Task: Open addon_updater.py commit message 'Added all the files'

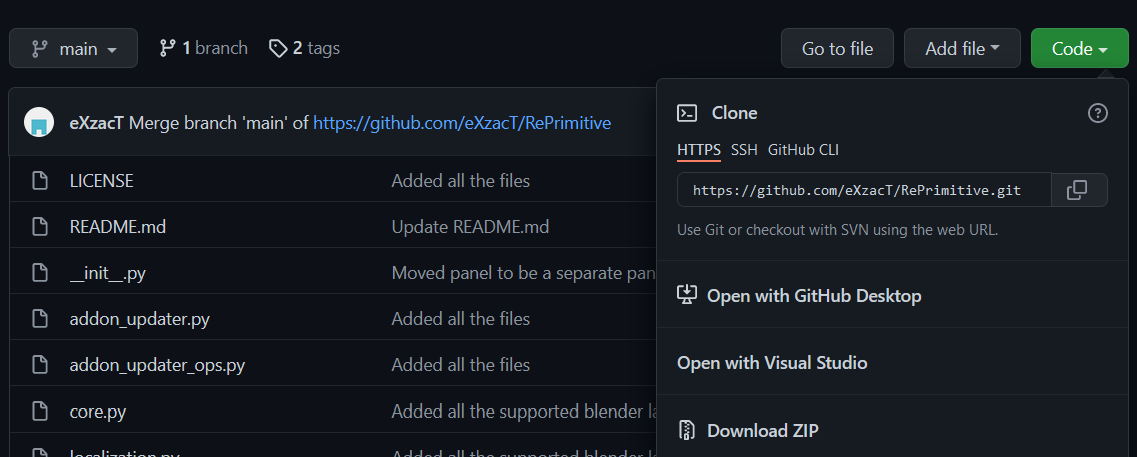Action: 460,319
